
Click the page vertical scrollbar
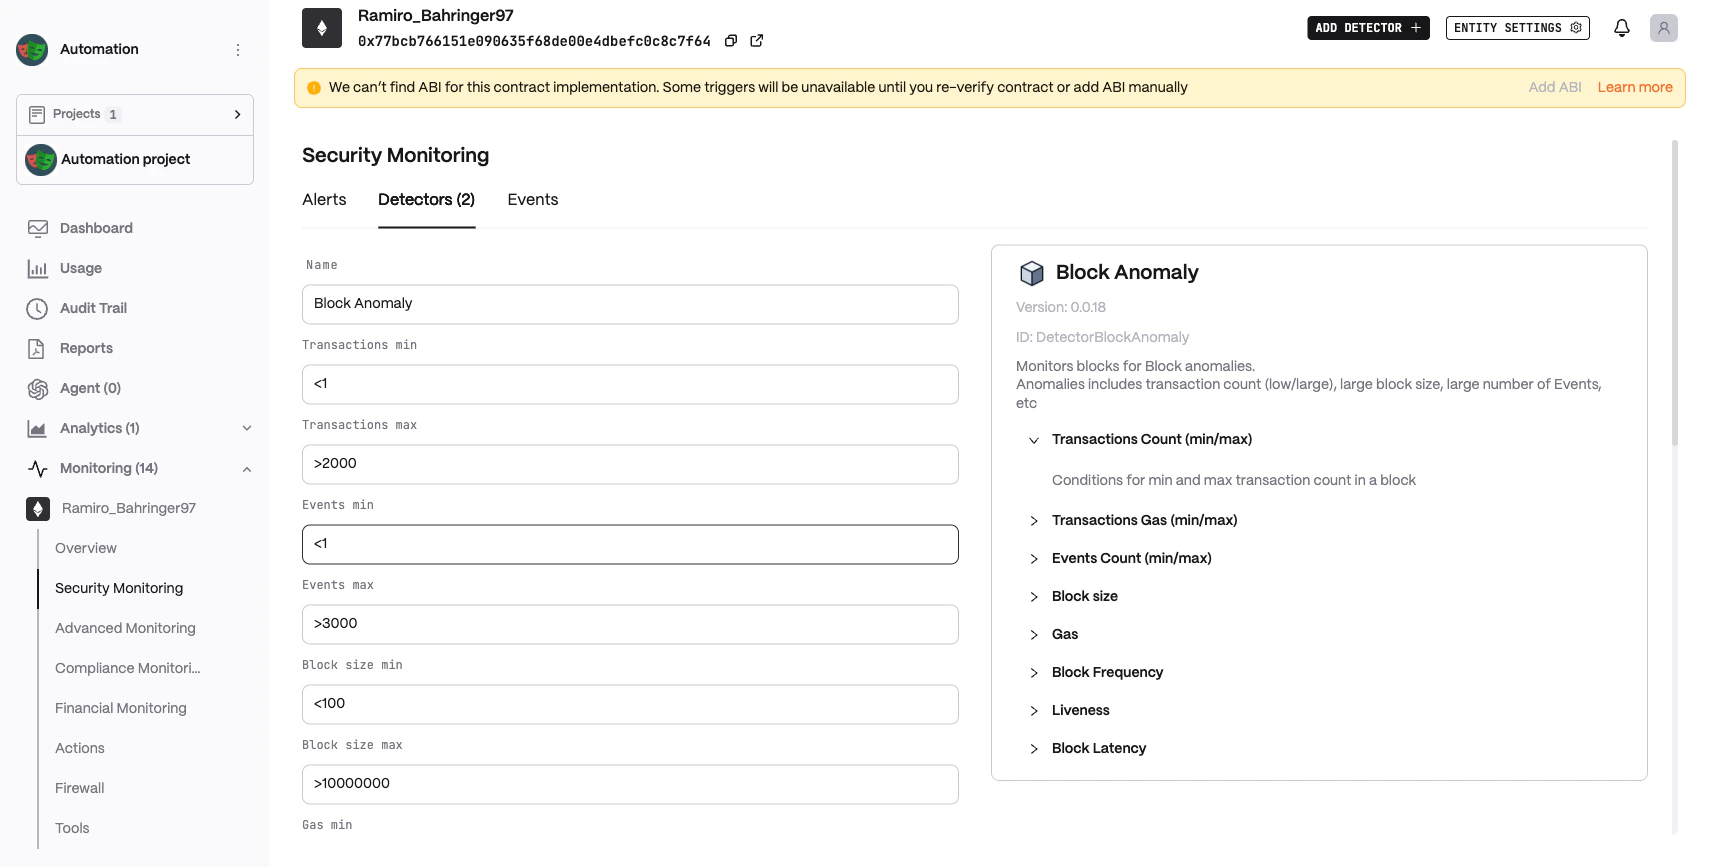pos(1675,293)
